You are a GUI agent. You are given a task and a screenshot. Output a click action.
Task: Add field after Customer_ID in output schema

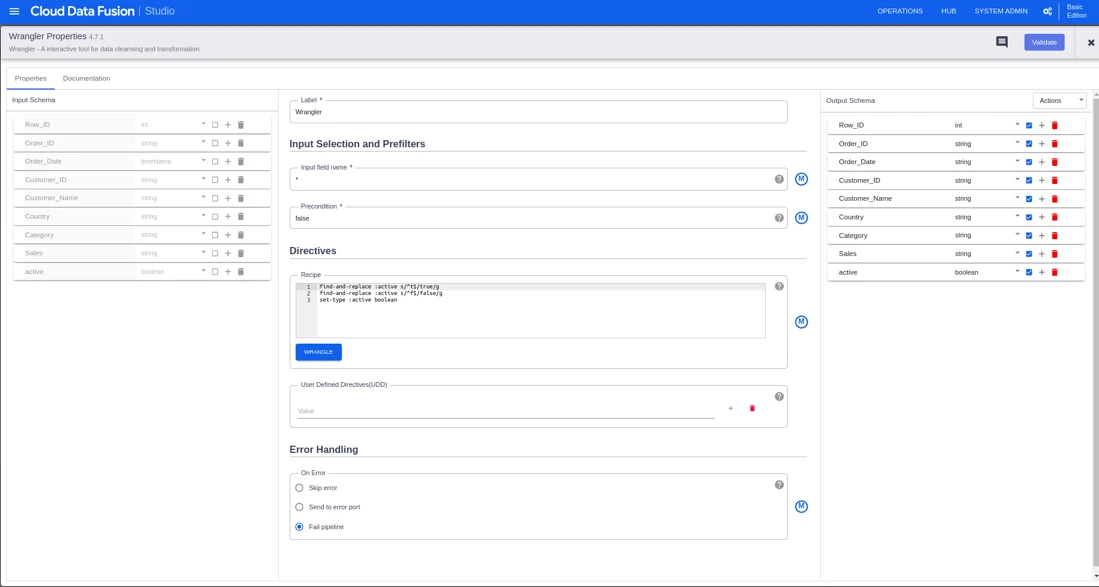[1042, 181]
